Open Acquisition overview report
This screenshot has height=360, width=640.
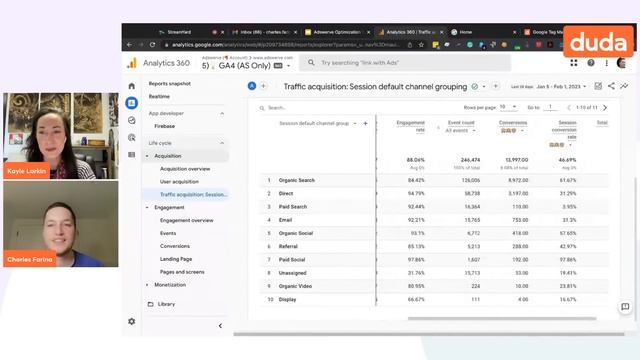[185, 169]
